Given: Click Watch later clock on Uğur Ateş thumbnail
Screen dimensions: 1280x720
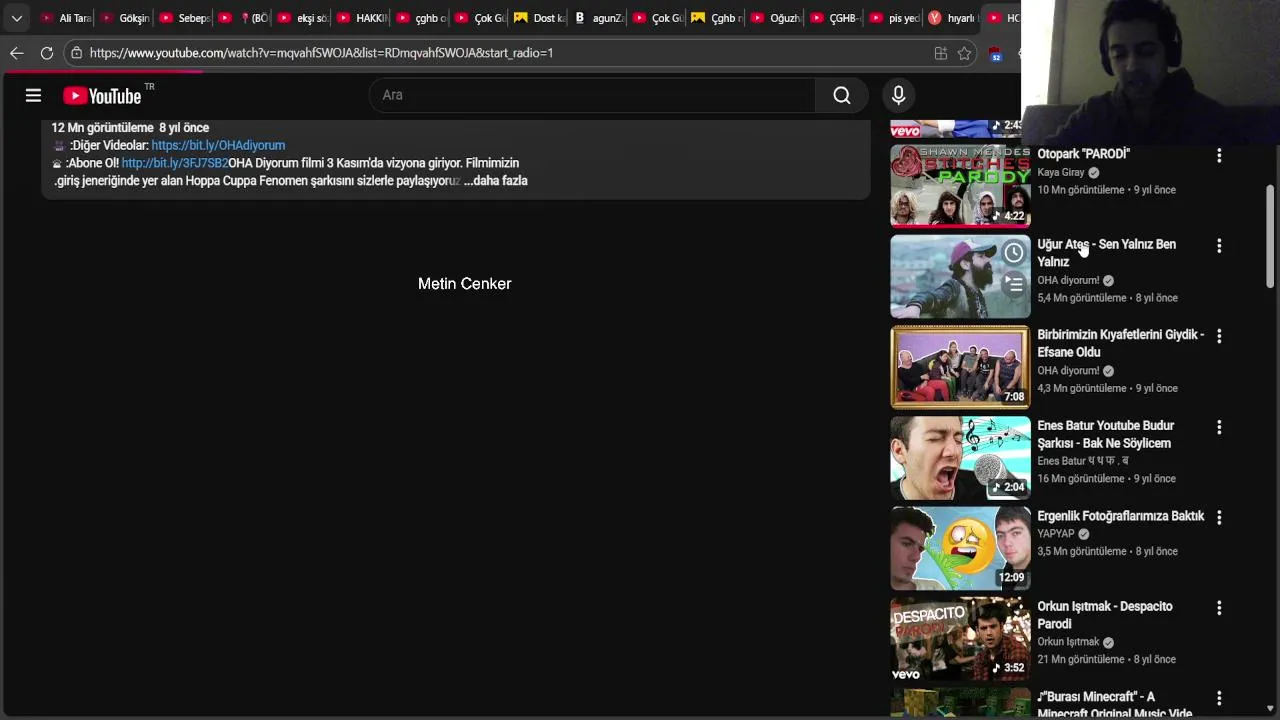Looking at the screenshot, I should (1013, 253).
